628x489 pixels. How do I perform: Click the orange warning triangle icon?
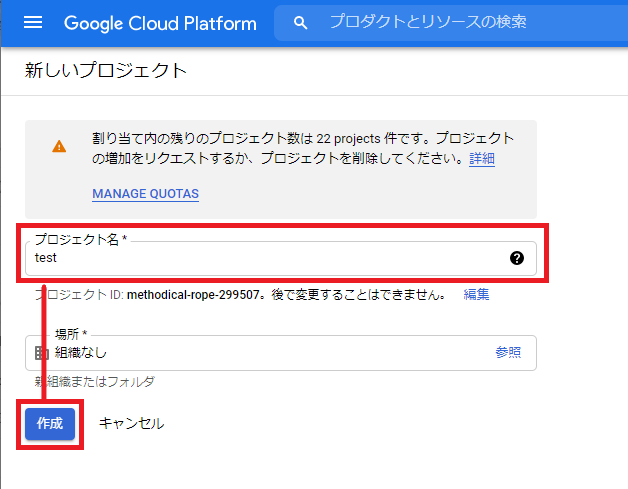59,147
